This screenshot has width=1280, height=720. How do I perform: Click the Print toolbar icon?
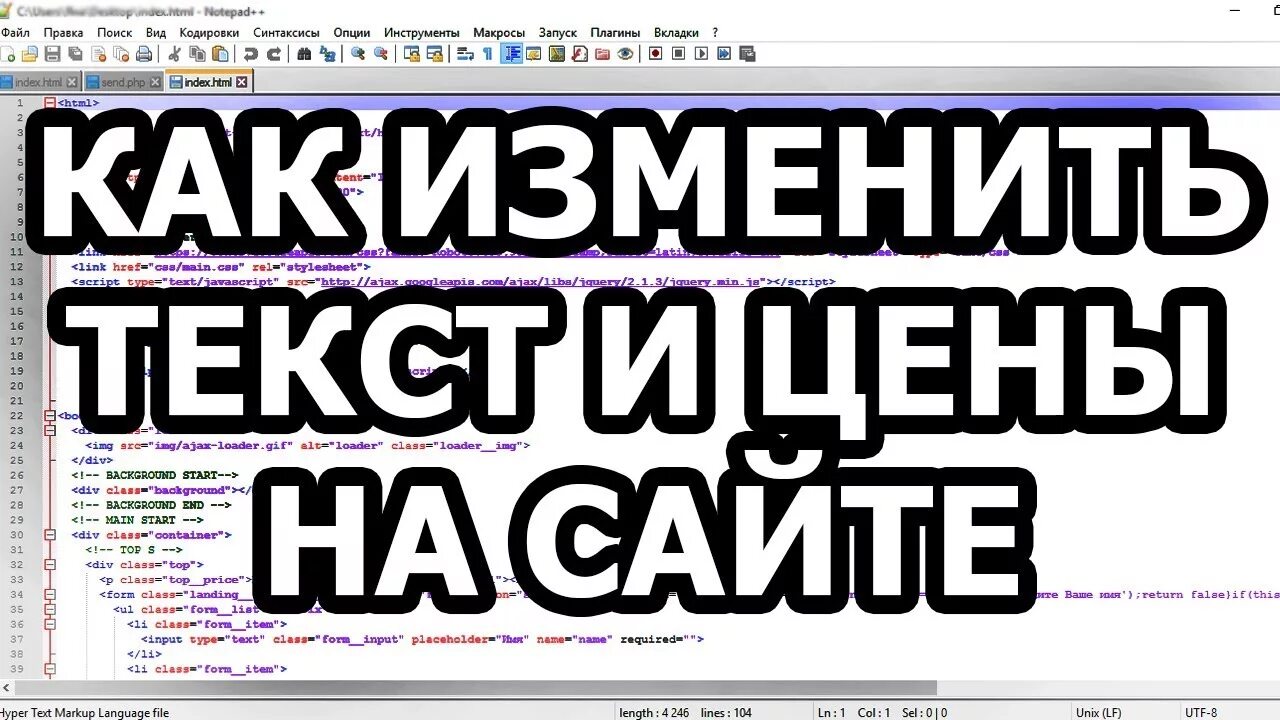tap(144, 54)
